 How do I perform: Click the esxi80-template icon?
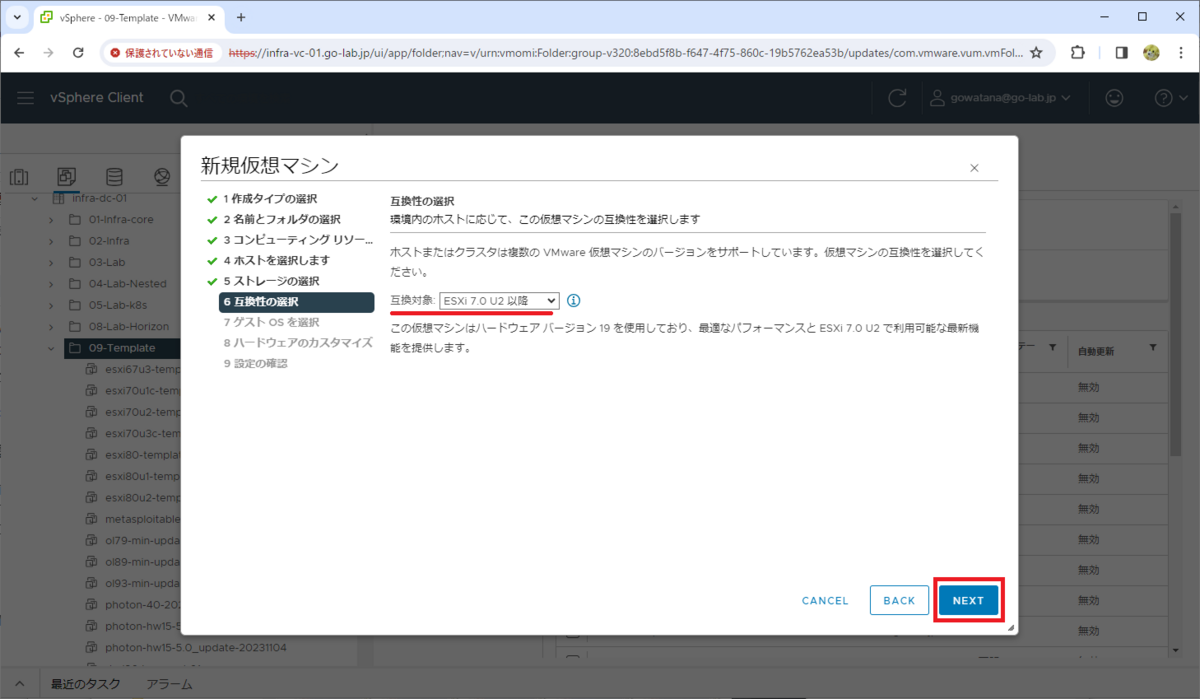click(92, 456)
